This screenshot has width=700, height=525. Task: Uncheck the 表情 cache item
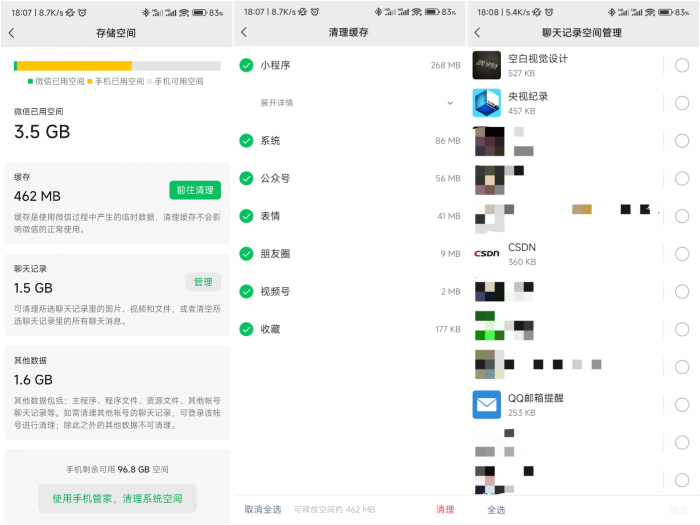[246, 216]
